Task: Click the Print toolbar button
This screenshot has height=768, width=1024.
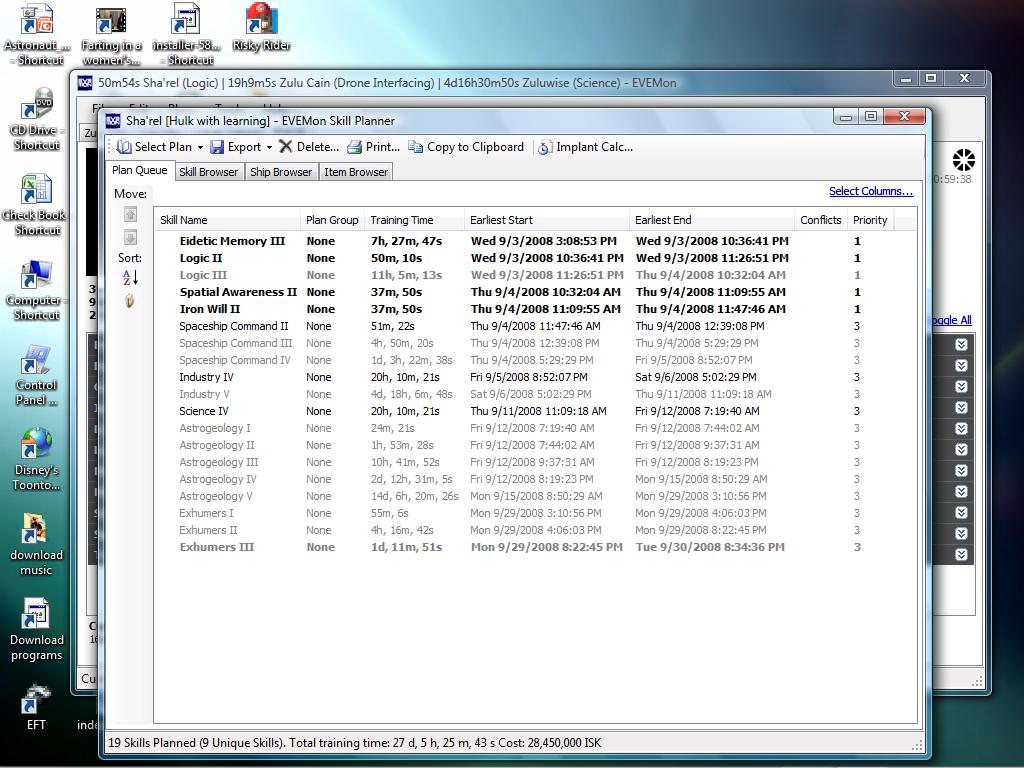Action: tap(373, 147)
